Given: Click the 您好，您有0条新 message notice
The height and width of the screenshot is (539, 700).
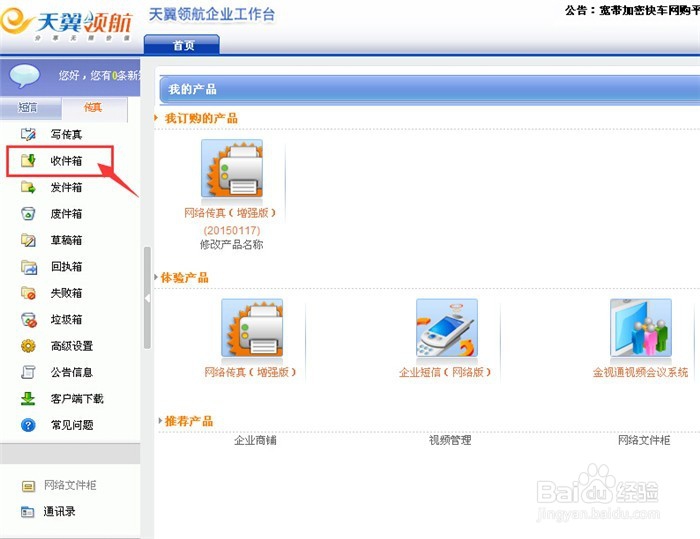Looking at the screenshot, I should [99, 75].
